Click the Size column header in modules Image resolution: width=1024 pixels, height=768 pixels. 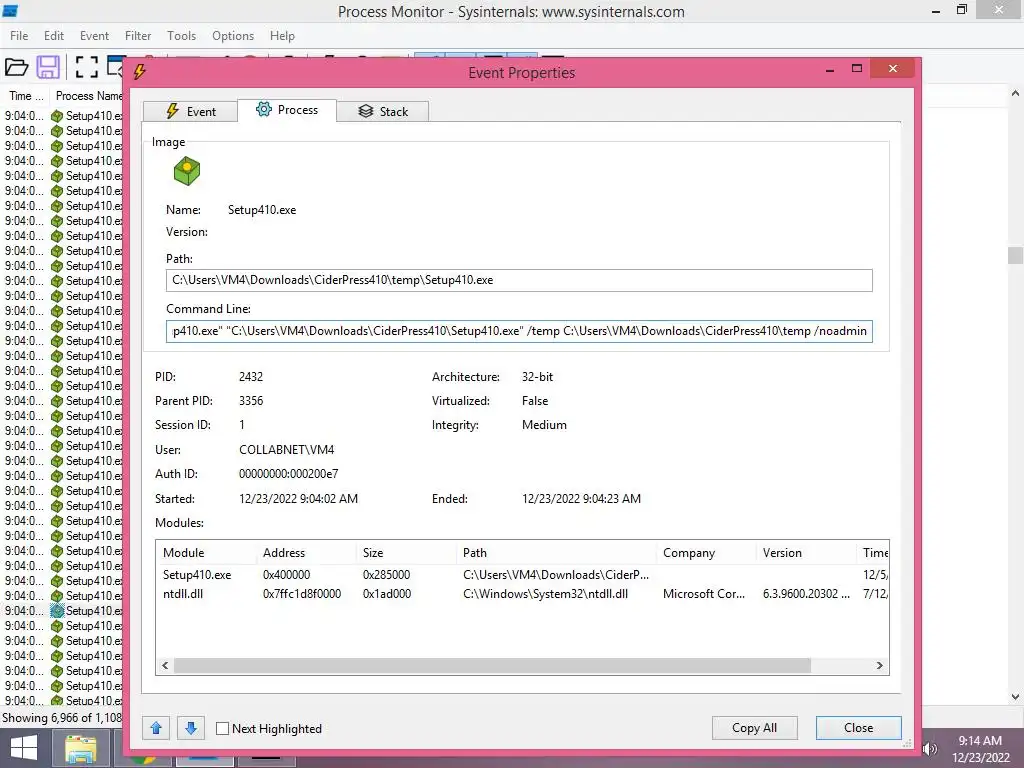click(406, 552)
